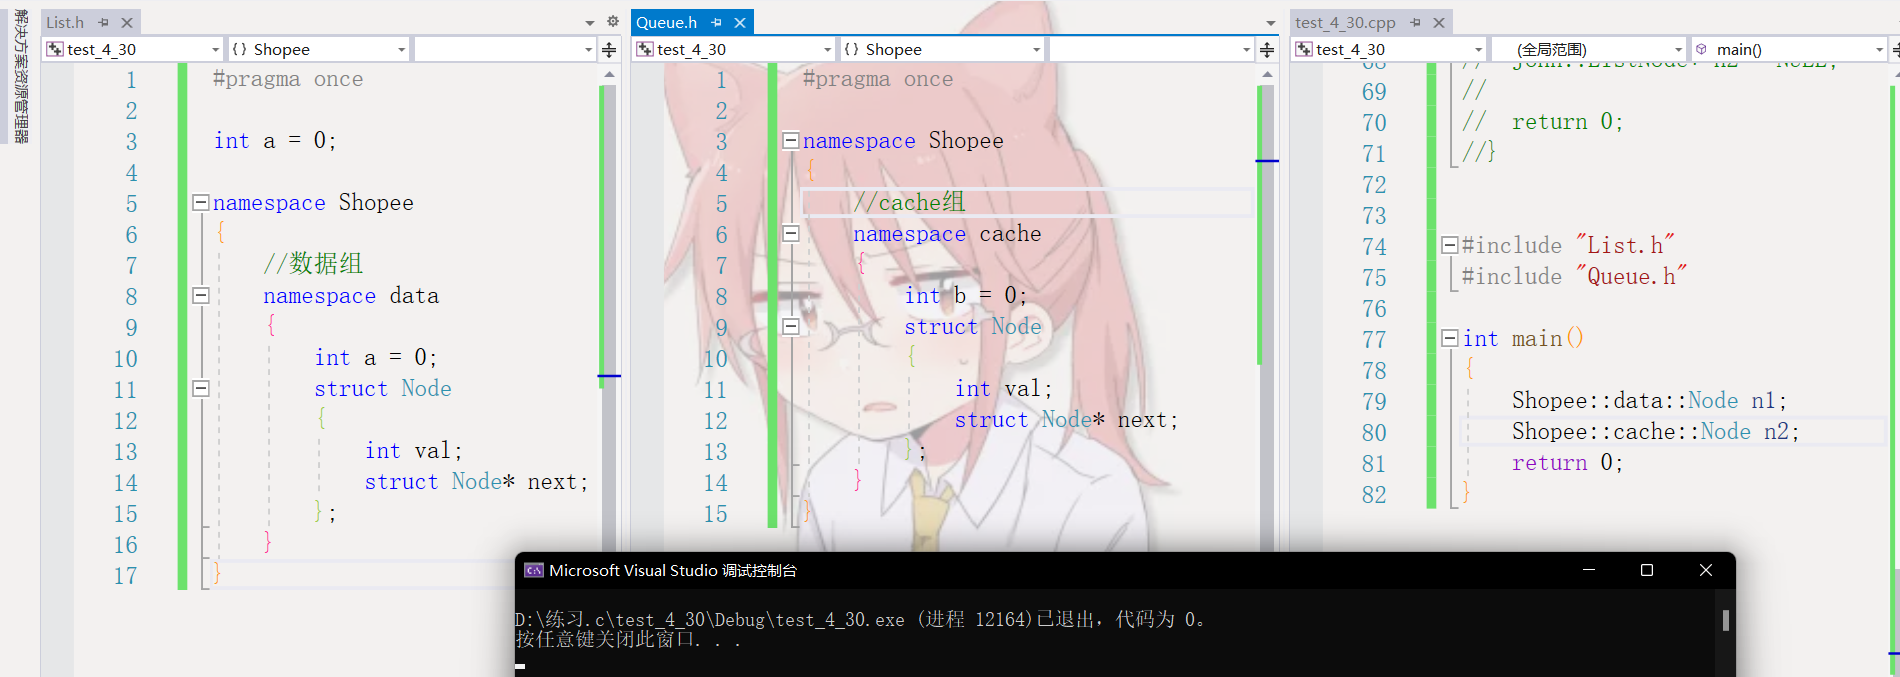Collapse struct Node in List.h
This screenshot has width=1900, height=677.
(x=200, y=389)
